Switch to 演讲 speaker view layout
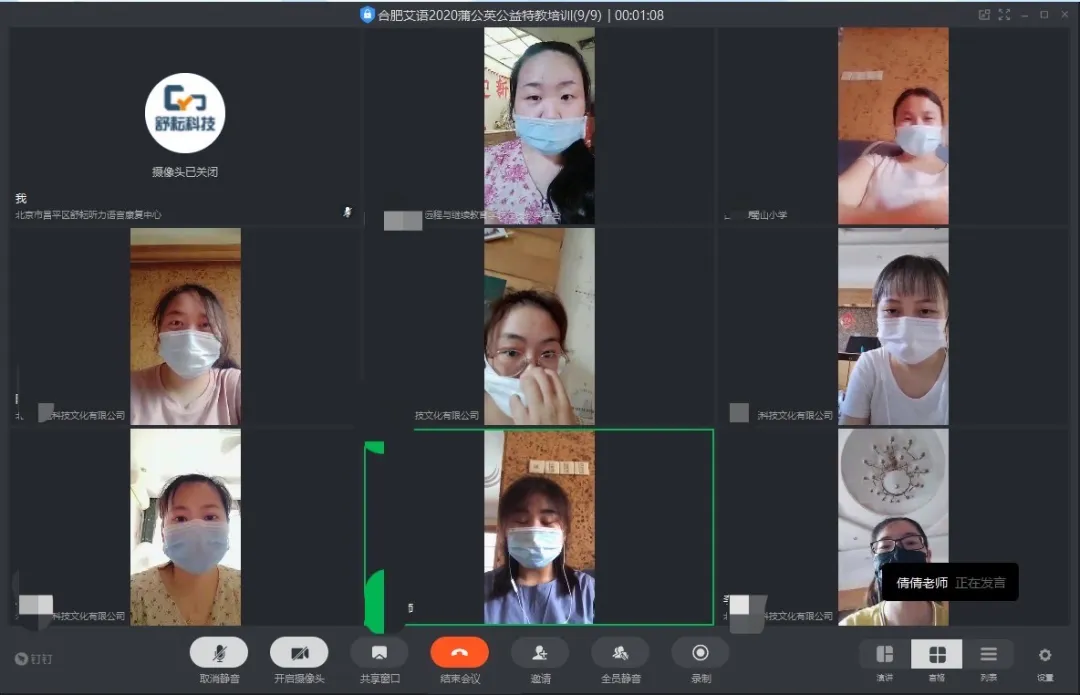Viewport: 1080px width, 695px height. (885, 655)
